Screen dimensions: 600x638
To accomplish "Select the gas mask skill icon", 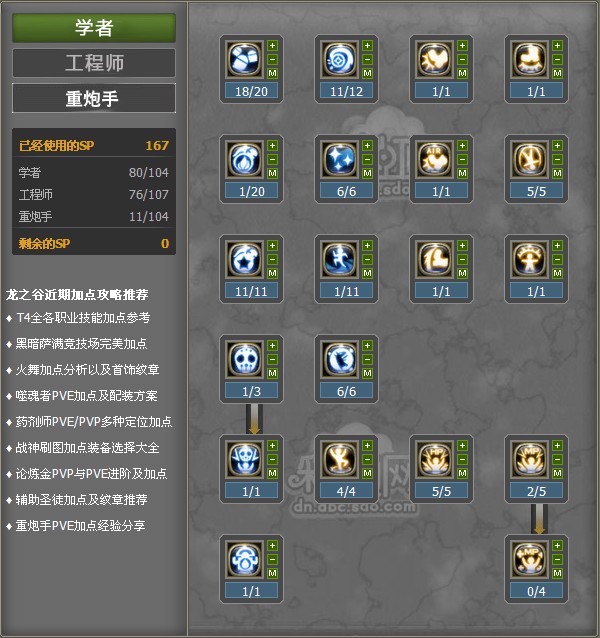I will coord(244,559).
